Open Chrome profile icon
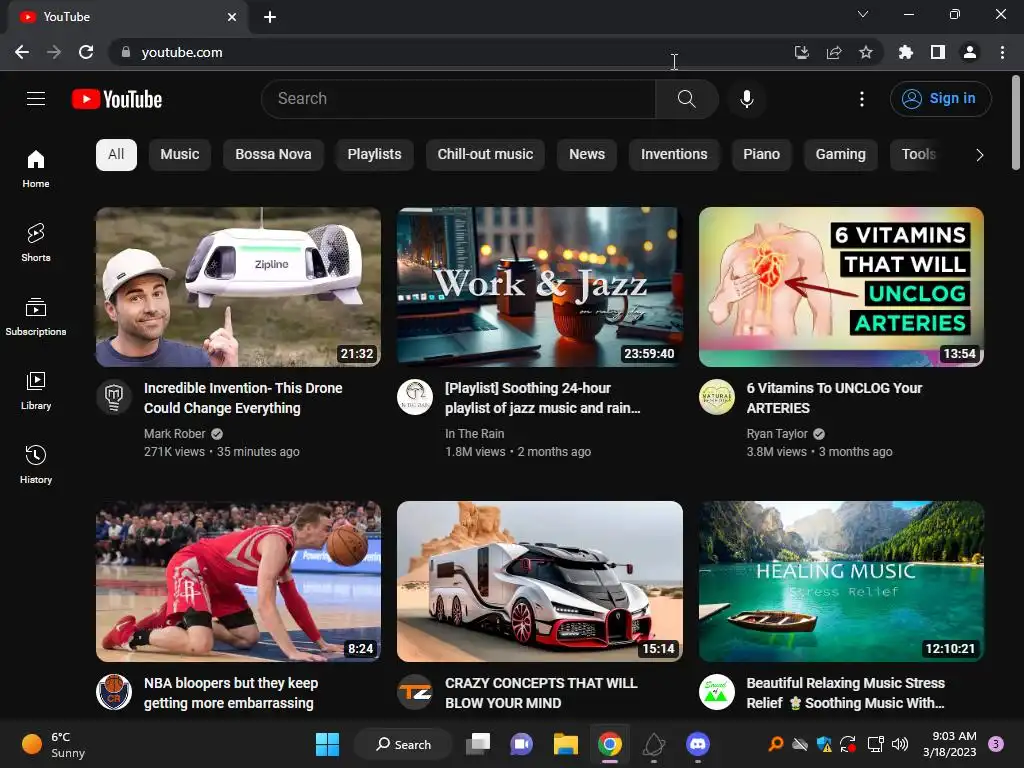This screenshot has height=768, width=1024. (x=969, y=52)
